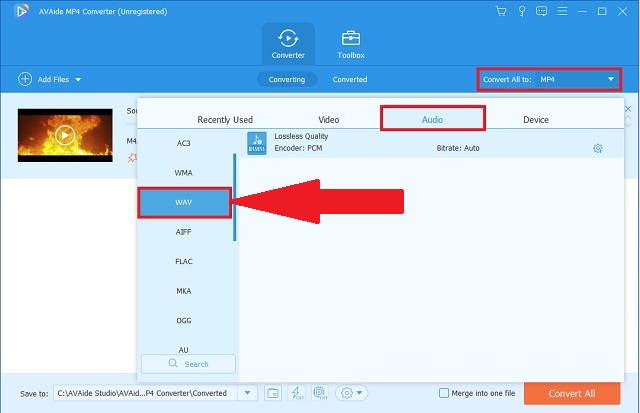Expand the Add Files dropdown arrow
640x413 pixels.
78,80
